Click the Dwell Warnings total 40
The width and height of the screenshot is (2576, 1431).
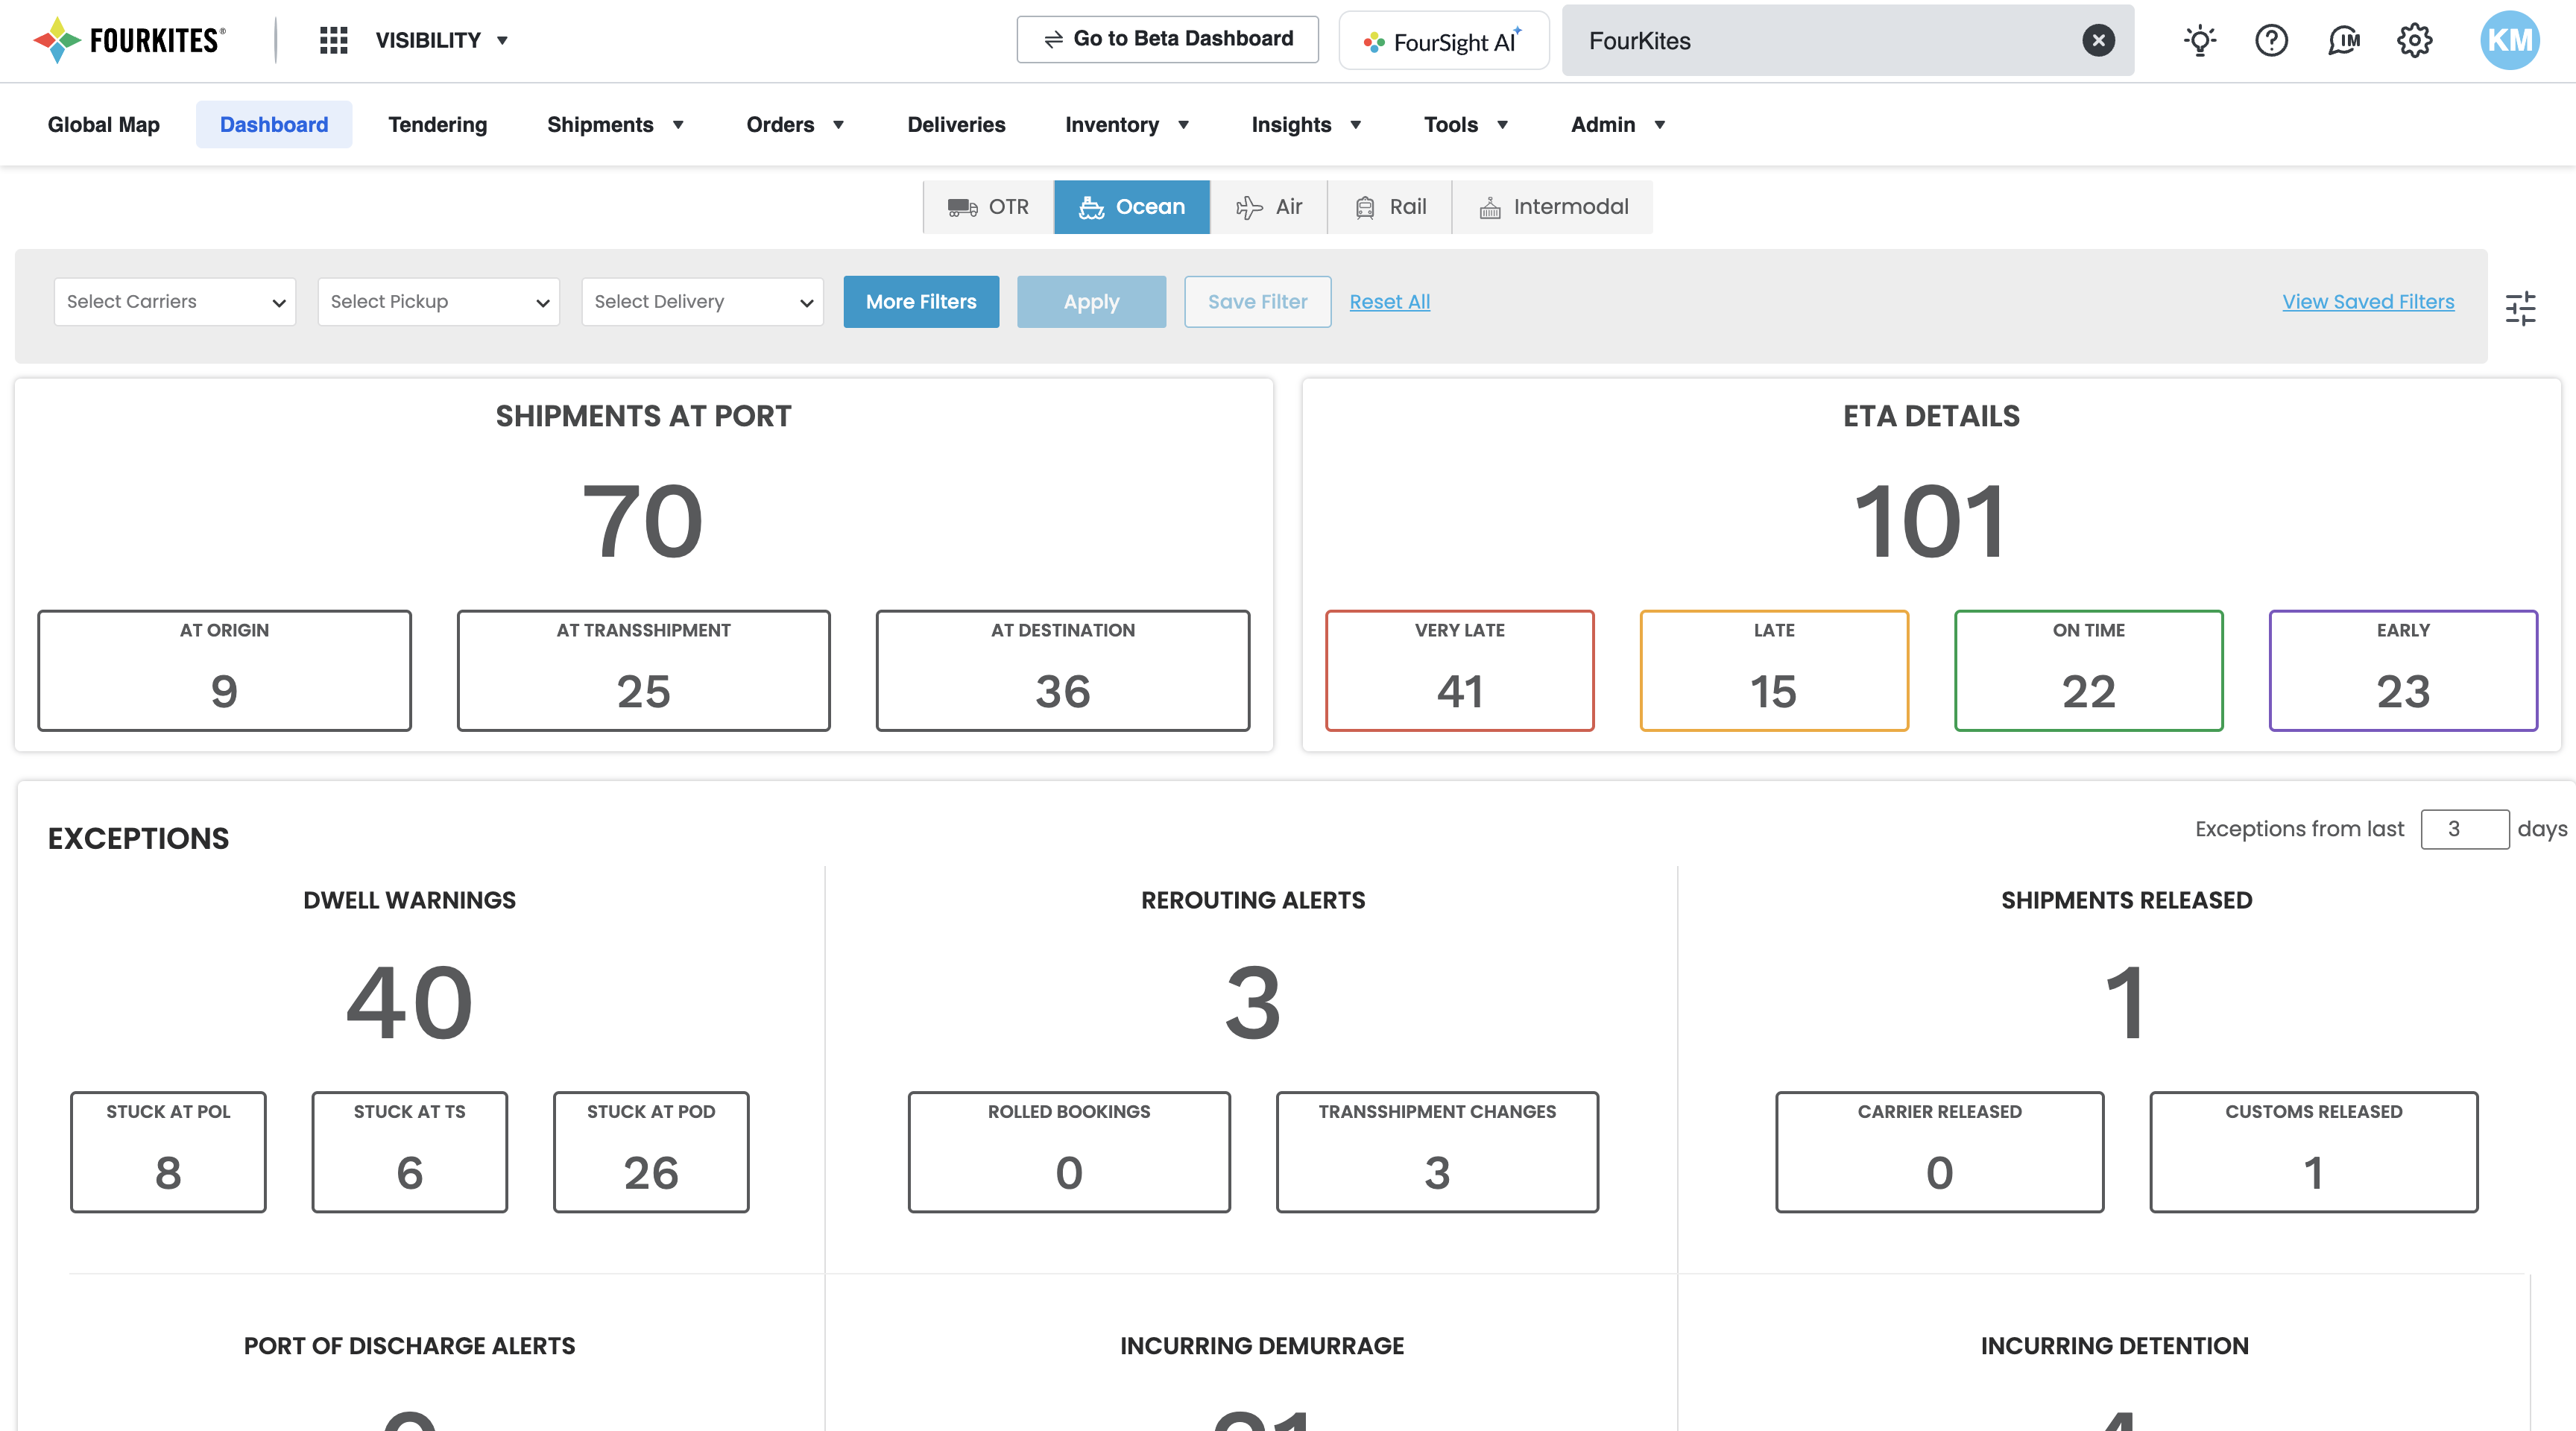pyautogui.click(x=409, y=1002)
